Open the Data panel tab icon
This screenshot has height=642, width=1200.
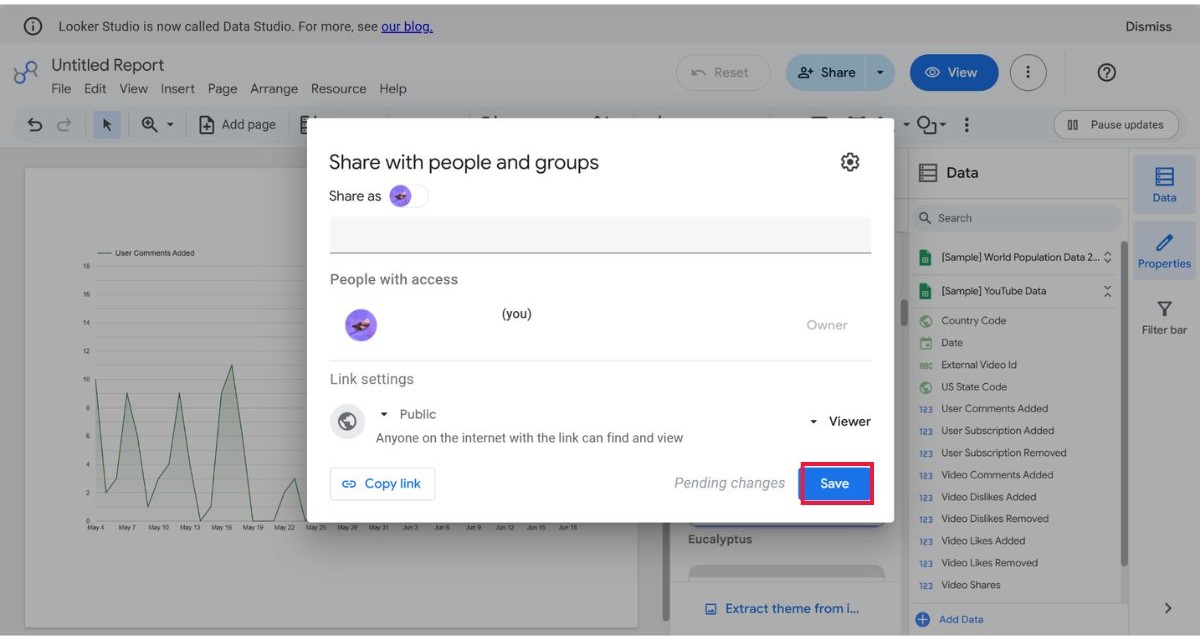click(x=1164, y=185)
